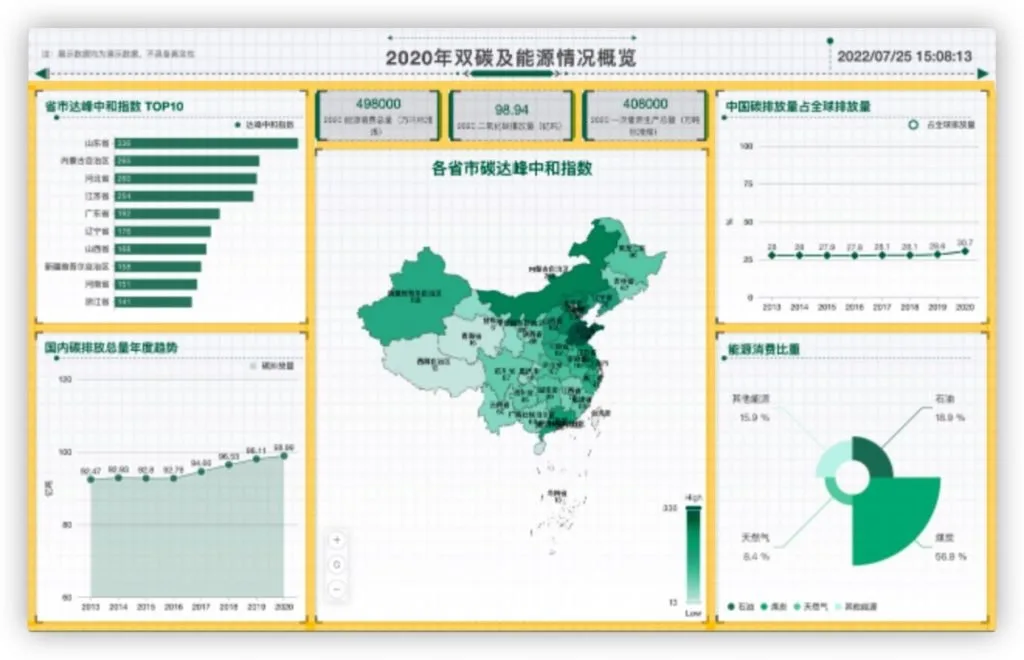The image size is (1024, 660).
Task: Click the top handle of map color scale
Action: (693, 508)
